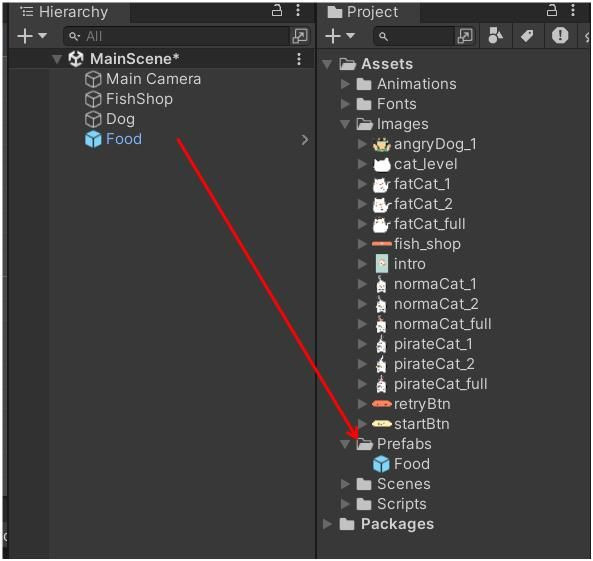Click the Project search field
593x561 pixels.
pyautogui.click(x=414, y=36)
